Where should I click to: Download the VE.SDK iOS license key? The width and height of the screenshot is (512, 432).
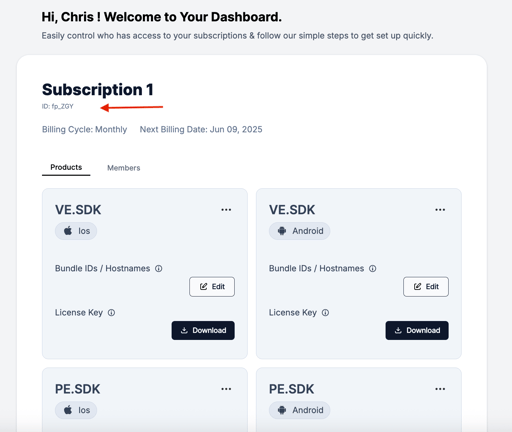[x=203, y=330]
